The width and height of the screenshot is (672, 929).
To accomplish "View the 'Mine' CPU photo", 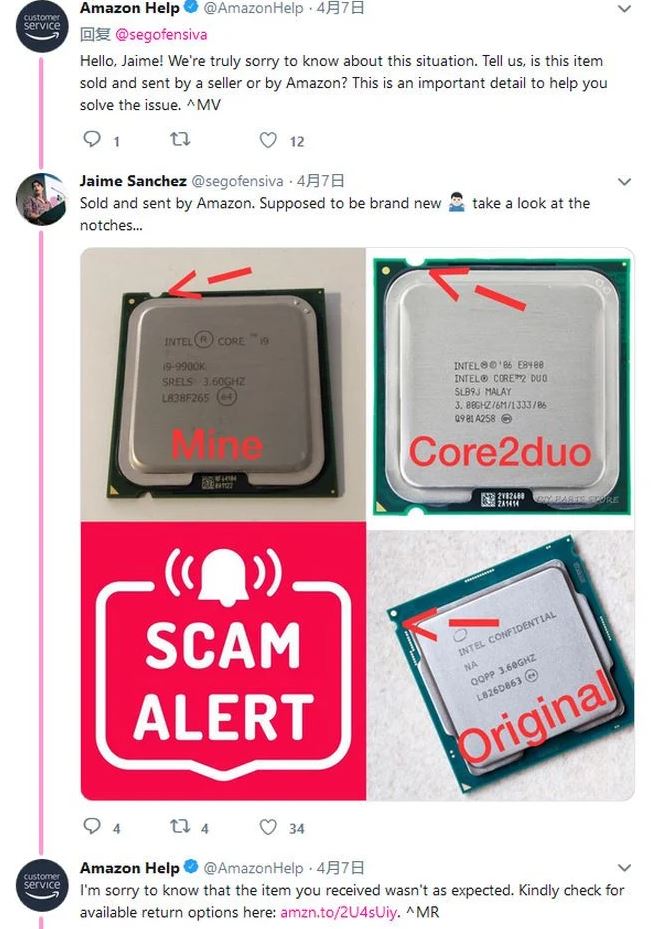I will (223, 385).
